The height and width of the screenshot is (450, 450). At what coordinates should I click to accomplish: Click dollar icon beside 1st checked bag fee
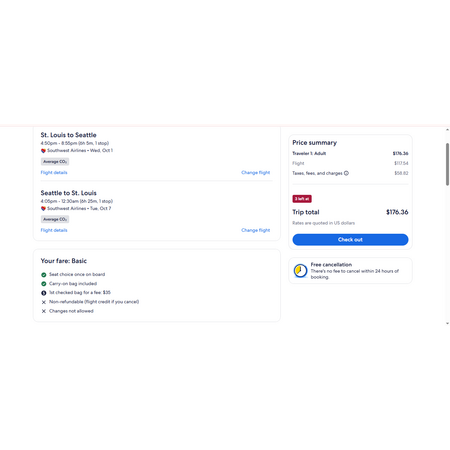(x=44, y=293)
